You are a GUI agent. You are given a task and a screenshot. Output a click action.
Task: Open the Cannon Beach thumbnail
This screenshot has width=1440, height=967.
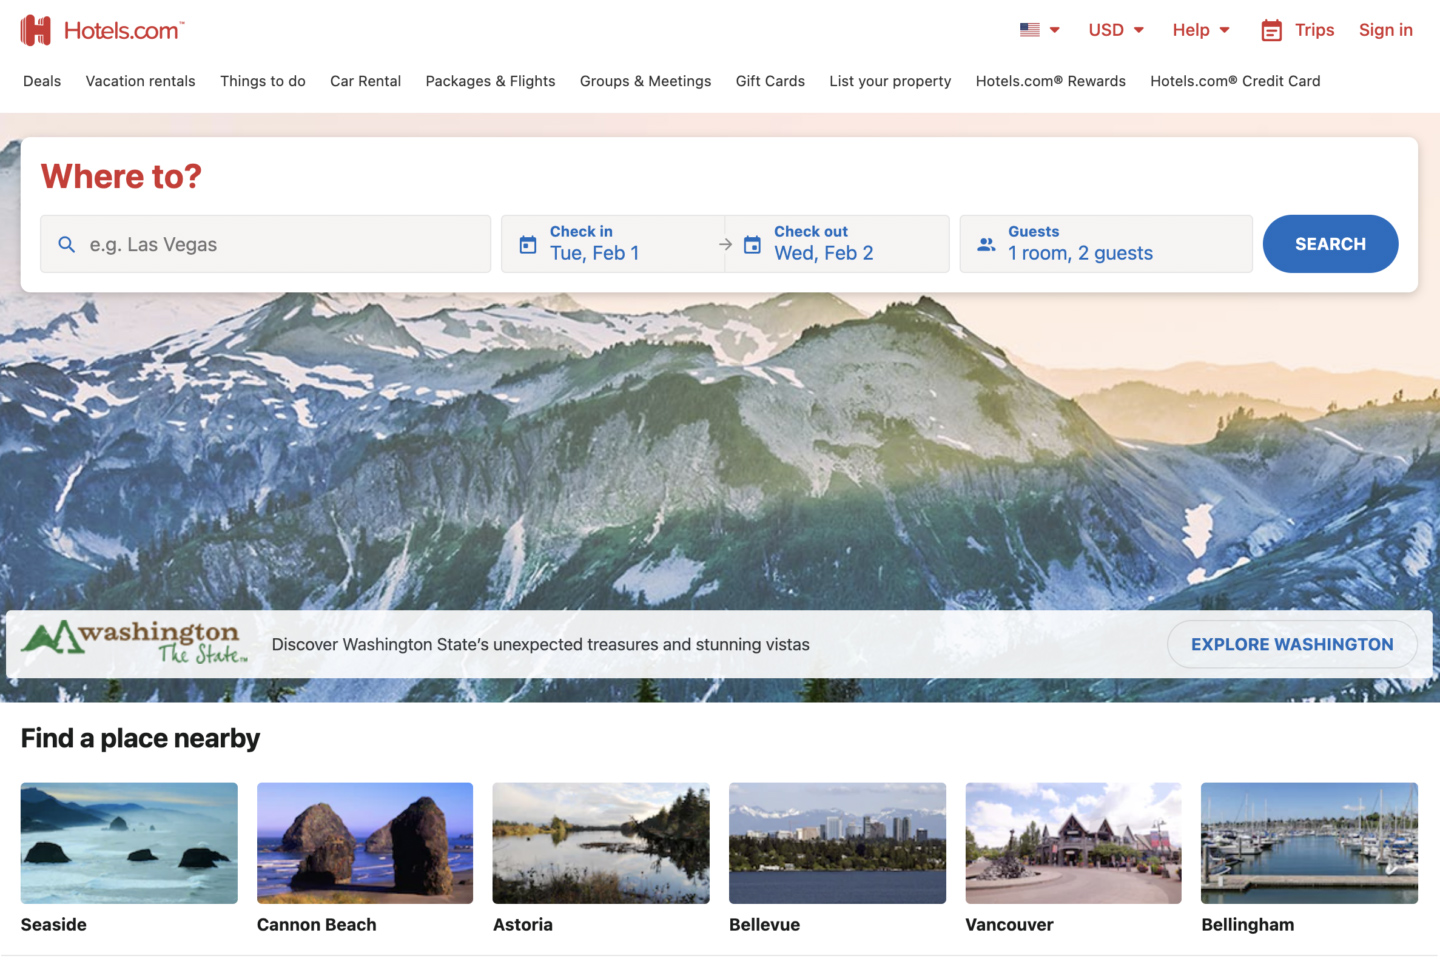[x=364, y=843]
